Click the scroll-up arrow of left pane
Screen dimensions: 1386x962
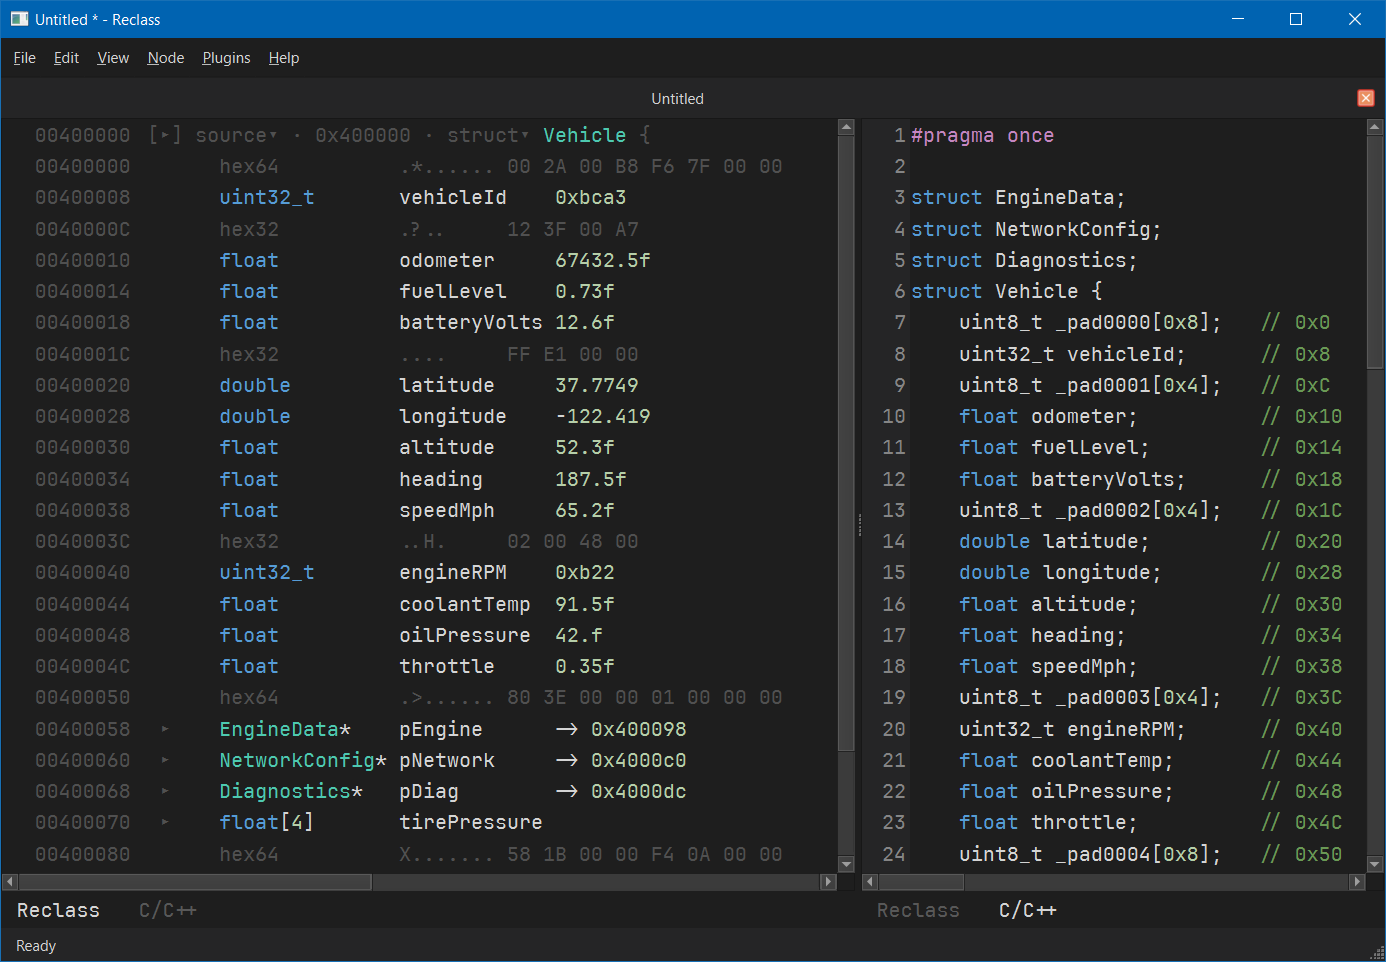pyautogui.click(x=846, y=127)
